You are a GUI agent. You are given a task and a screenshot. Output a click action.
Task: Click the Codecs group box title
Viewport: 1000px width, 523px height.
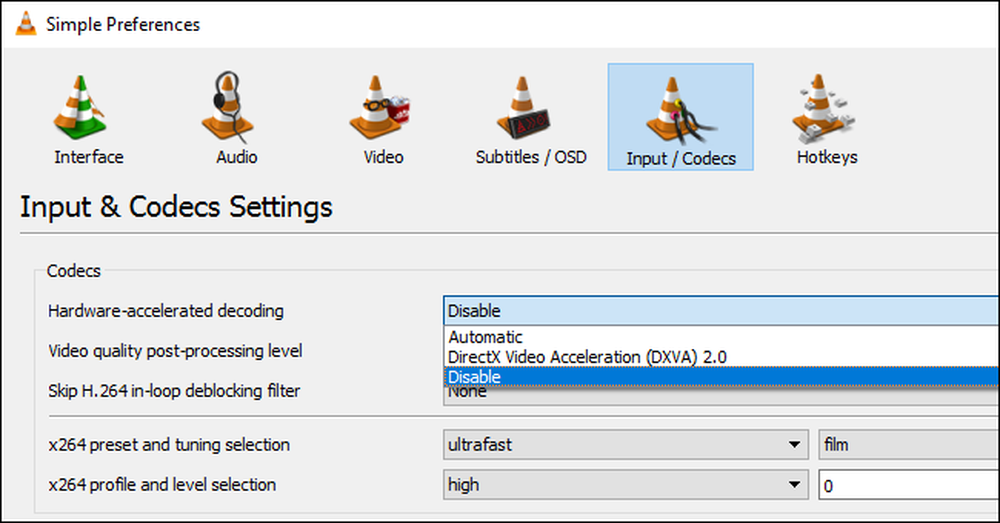(73, 271)
